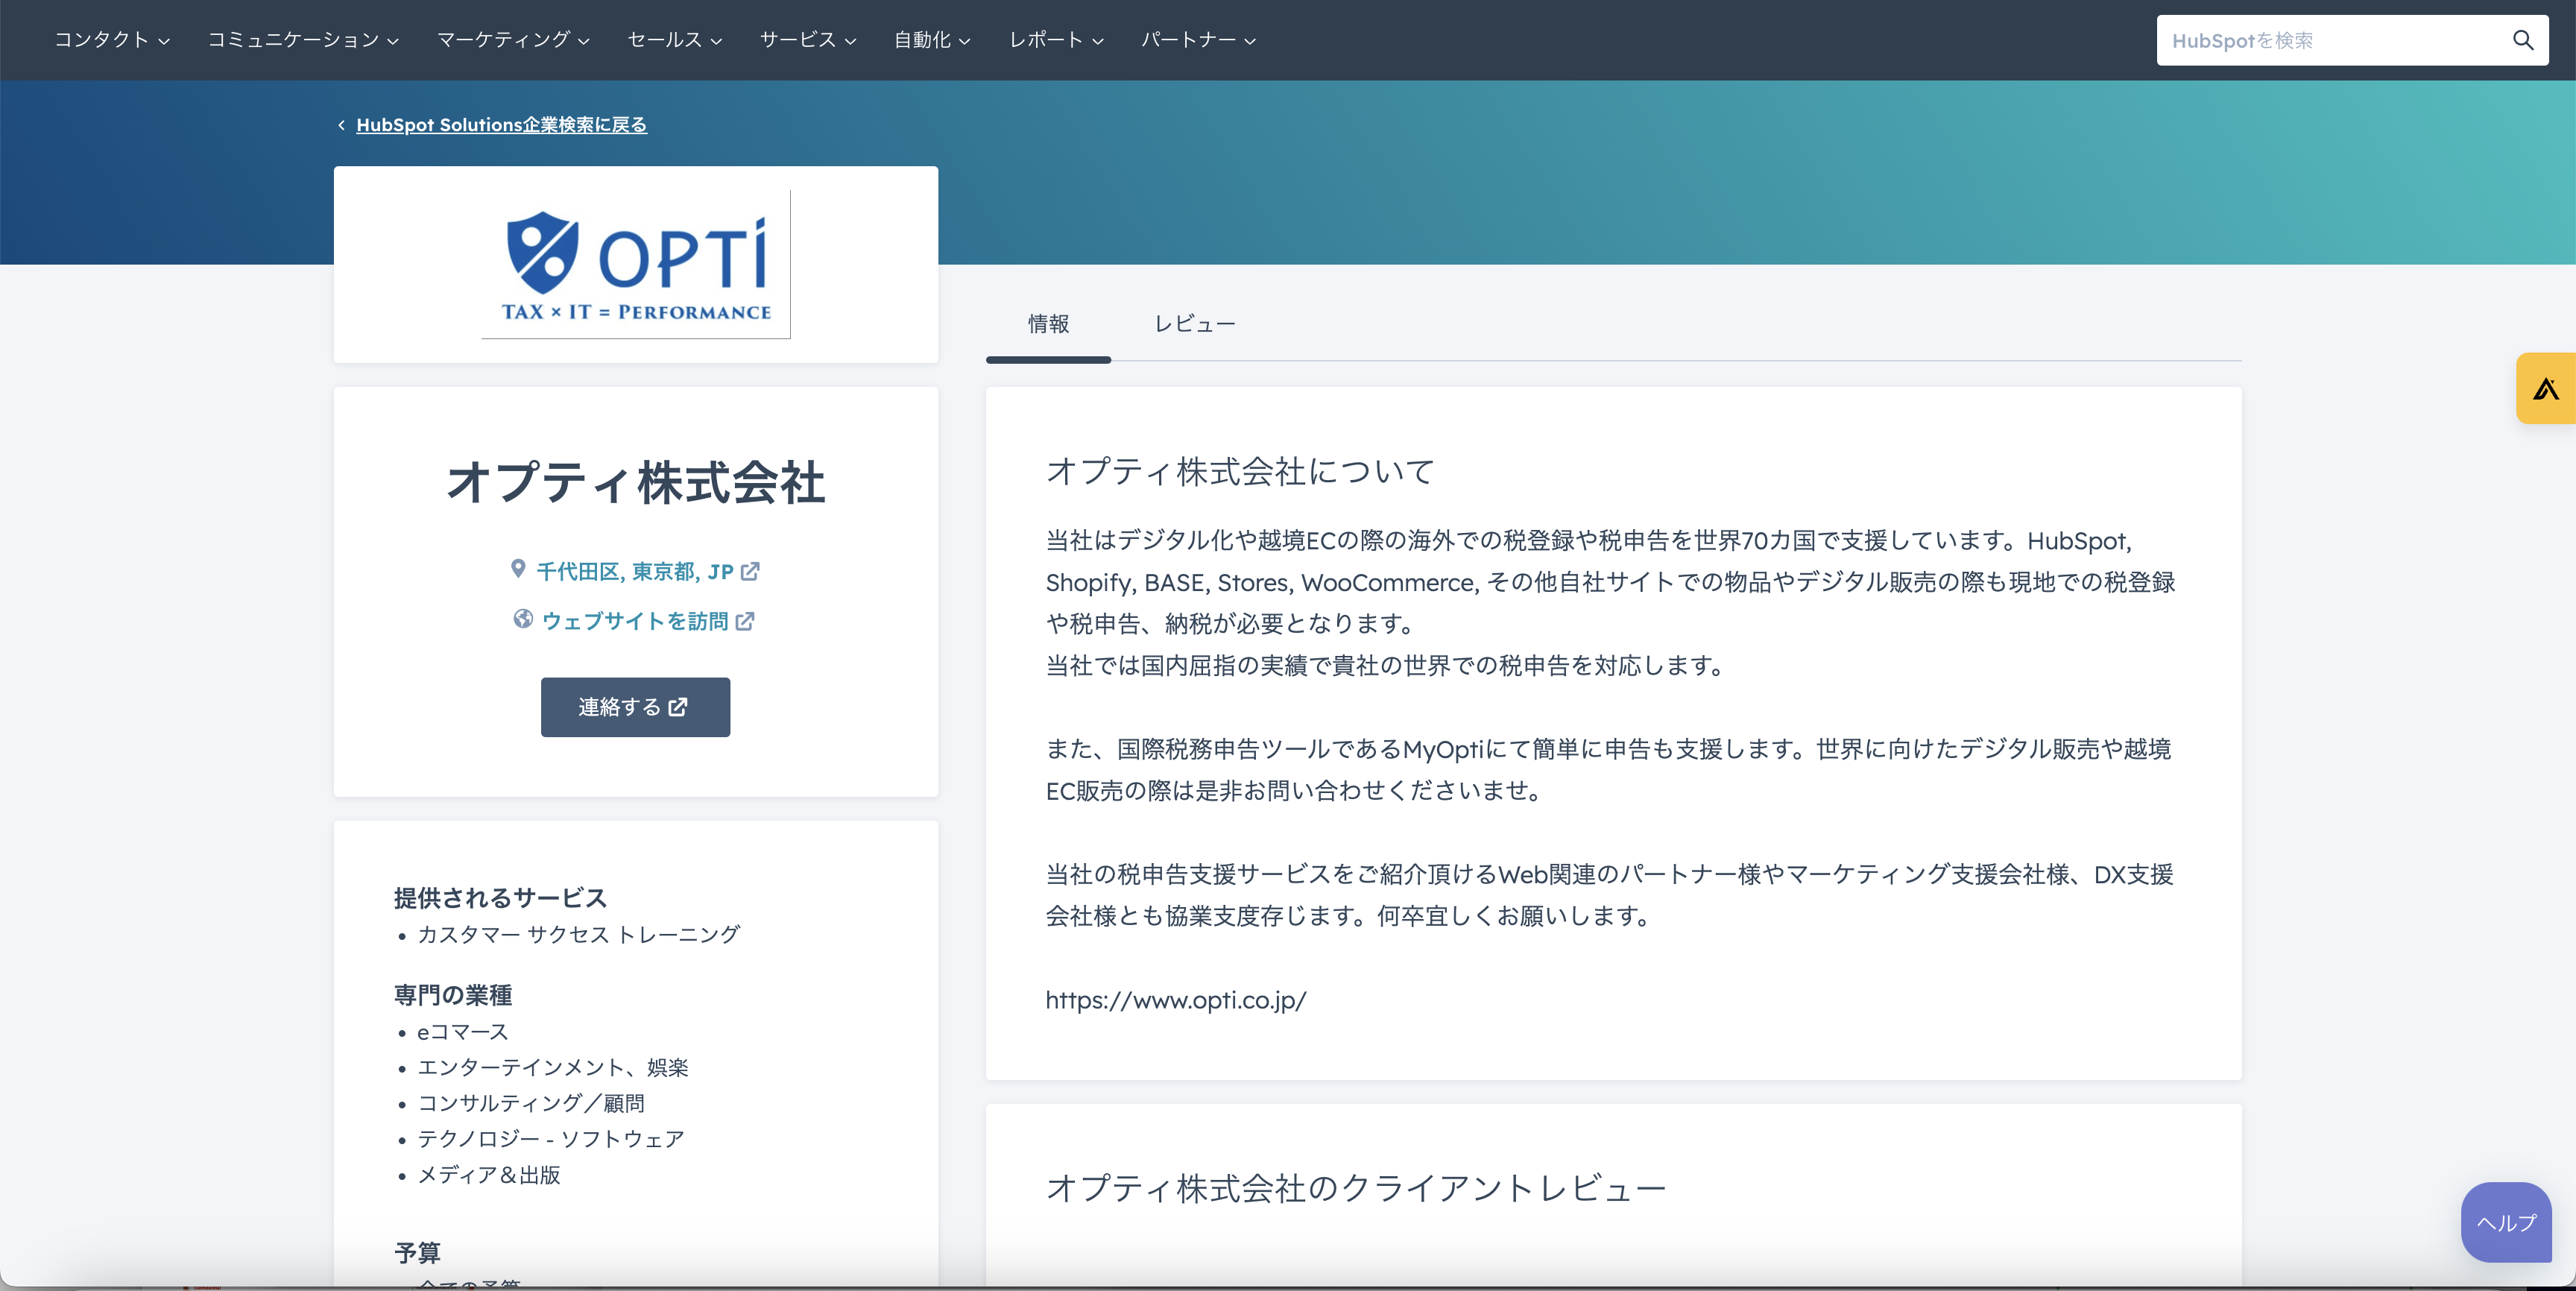
Task: Open the 自動化 menu
Action: pyautogui.click(x=932, y=40)
